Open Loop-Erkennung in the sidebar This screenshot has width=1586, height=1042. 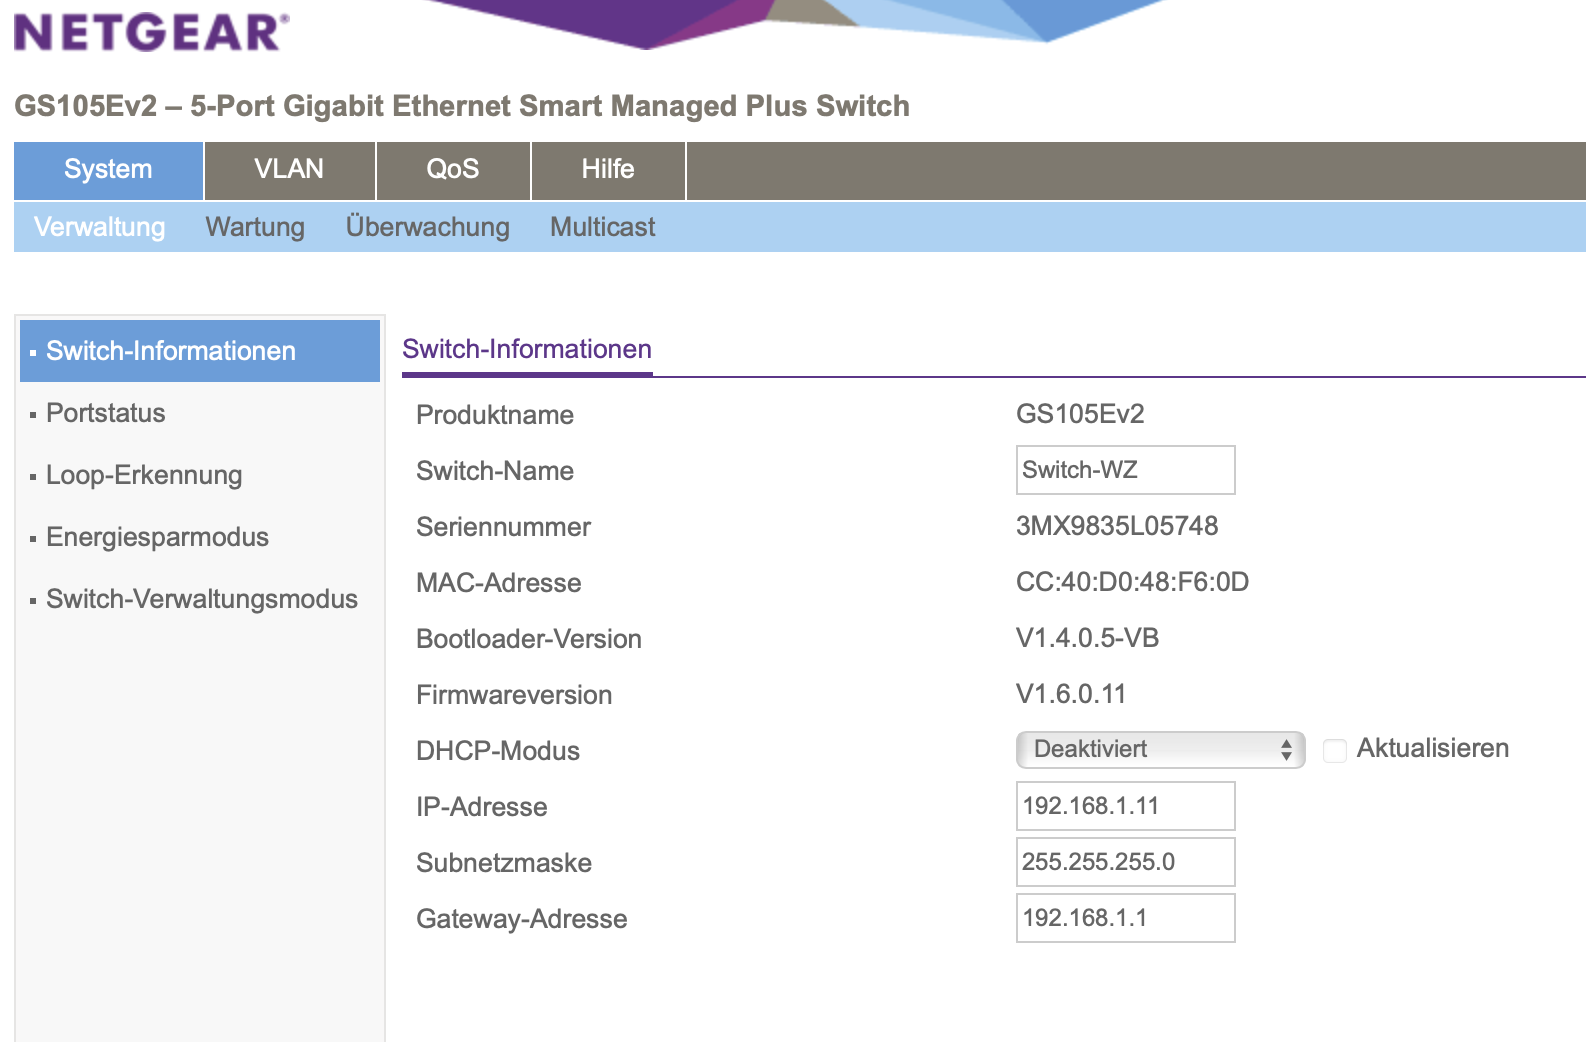click(x=144, y=475)
